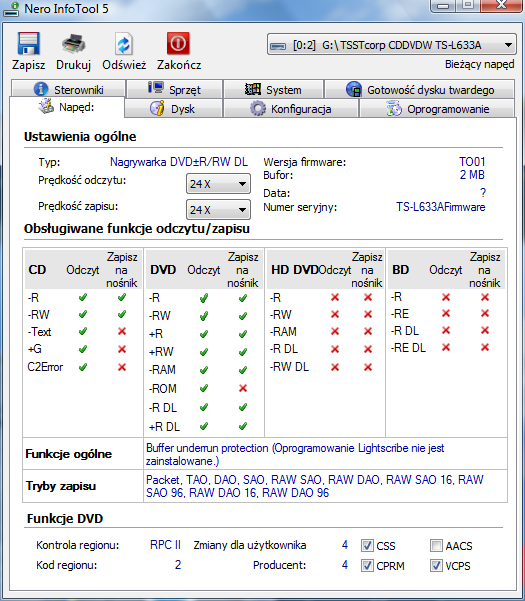Close the Nero InfoTool window
This screenshot has height=601, width=525.
click(x=502, y=5)
